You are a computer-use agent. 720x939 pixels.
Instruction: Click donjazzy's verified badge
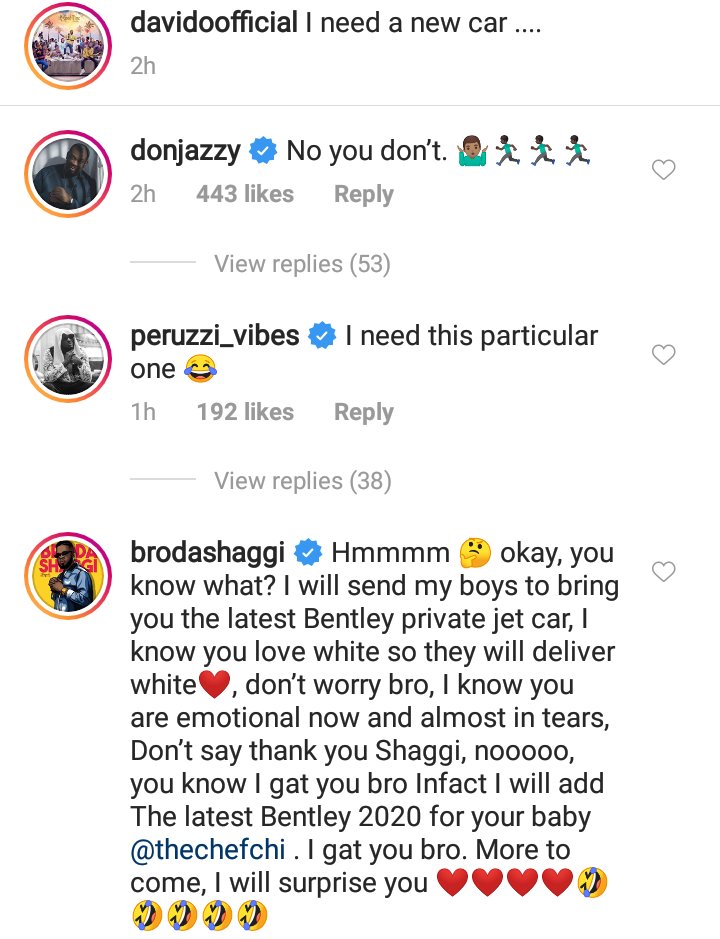click(263, 151)
